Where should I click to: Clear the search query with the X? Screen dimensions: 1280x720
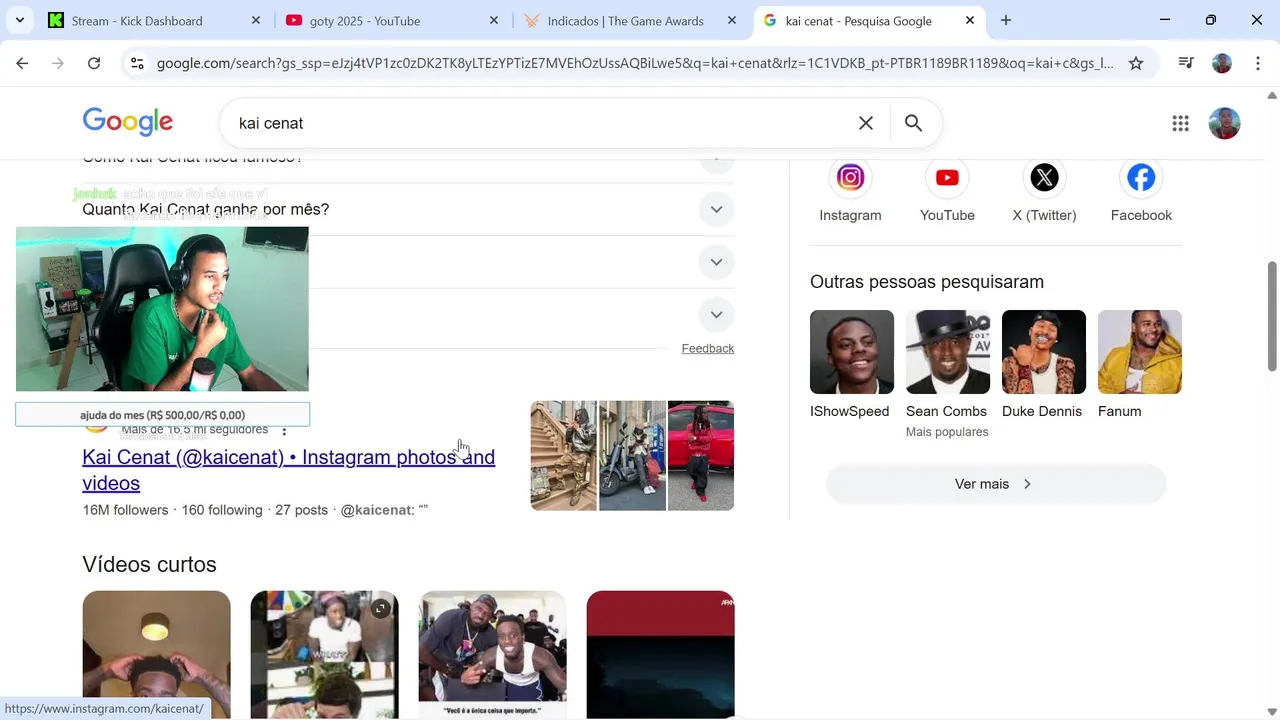866,123
